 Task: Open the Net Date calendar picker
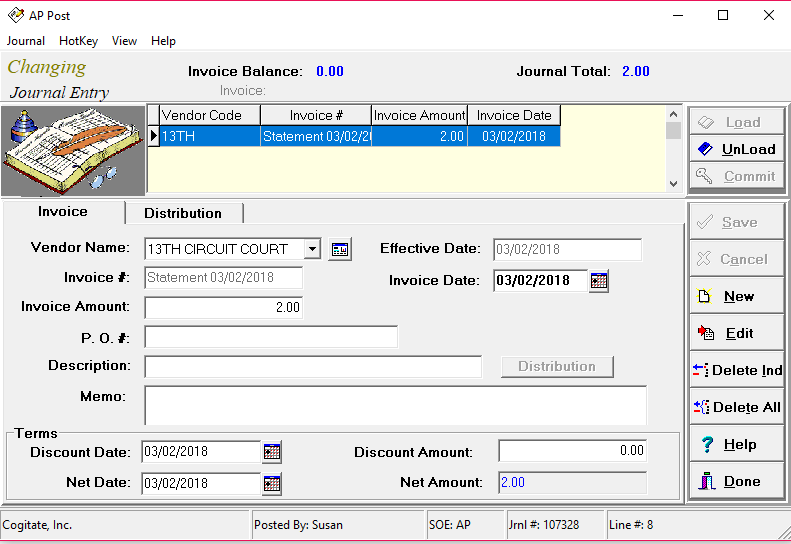tap(272, 483)
